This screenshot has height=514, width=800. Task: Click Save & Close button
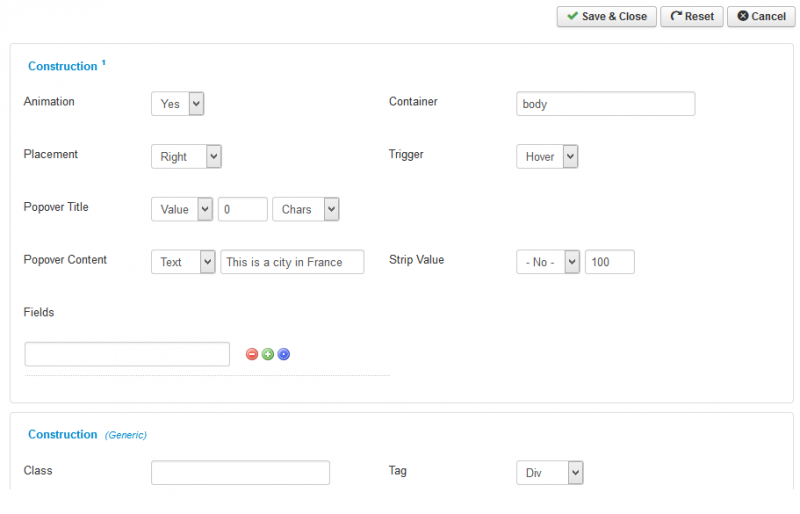tap(607, 16)
